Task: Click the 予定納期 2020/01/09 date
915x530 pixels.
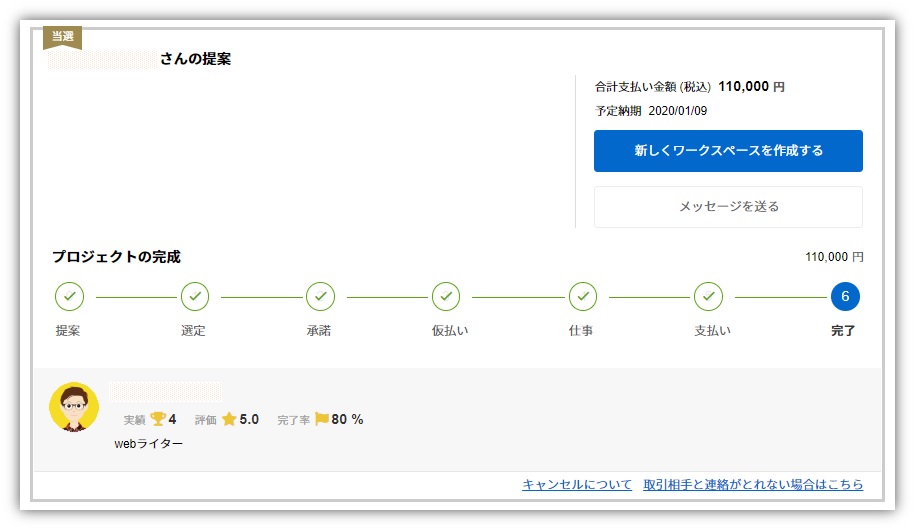Action: 651,111
